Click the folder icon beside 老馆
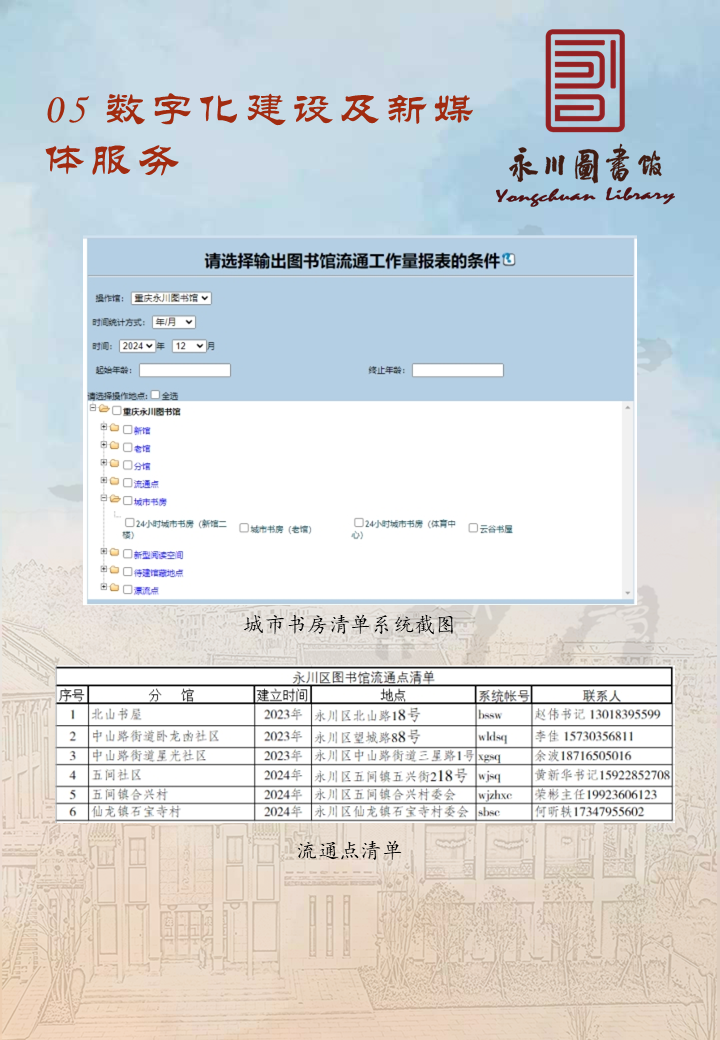This screenshot has width=720, height=1040. tap(115, 446)
